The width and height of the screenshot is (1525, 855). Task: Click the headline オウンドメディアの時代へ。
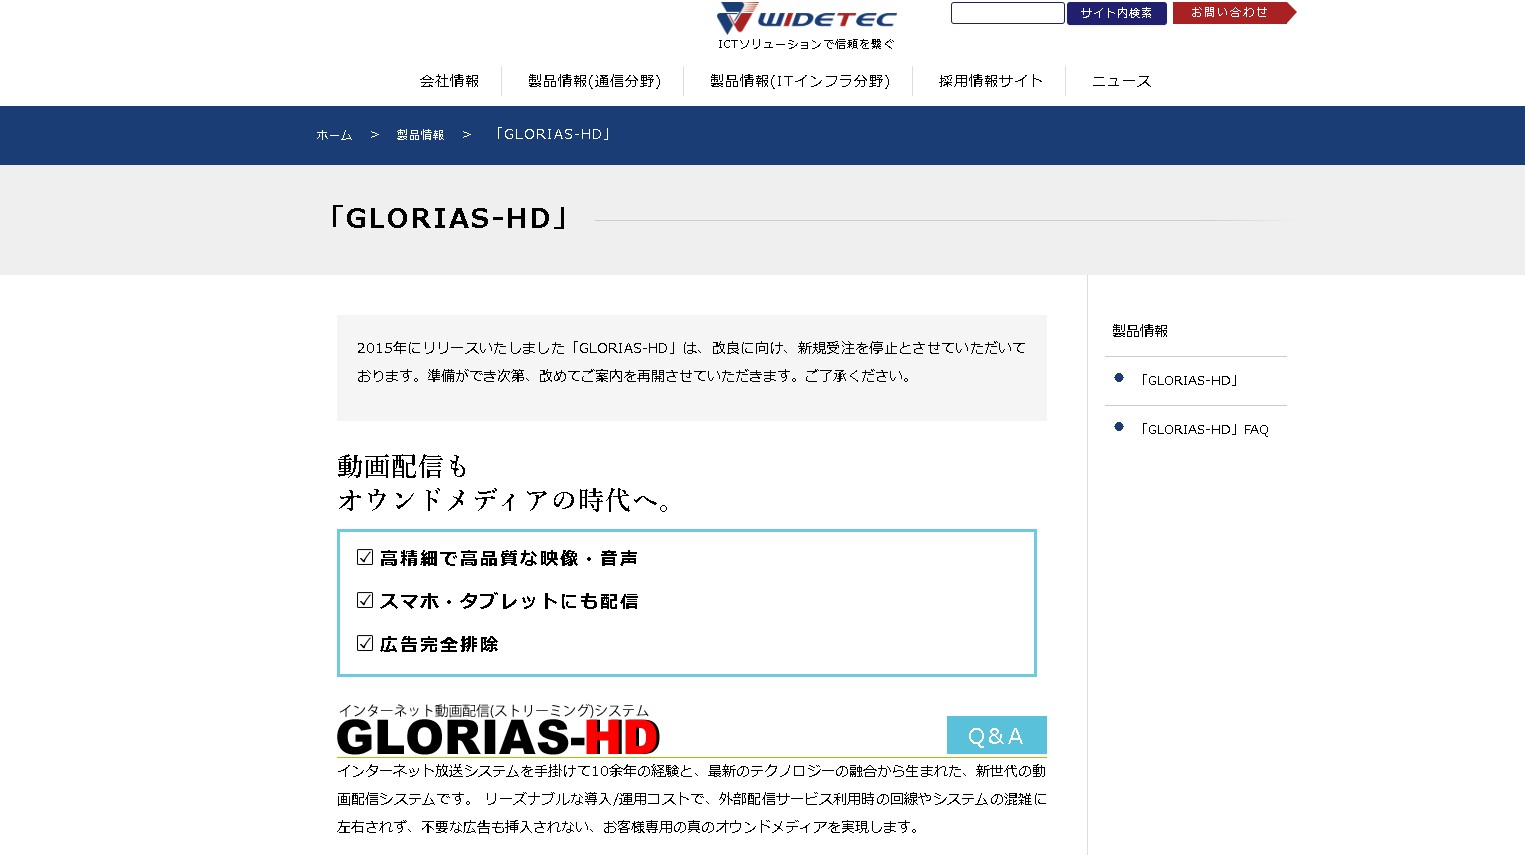505,500
